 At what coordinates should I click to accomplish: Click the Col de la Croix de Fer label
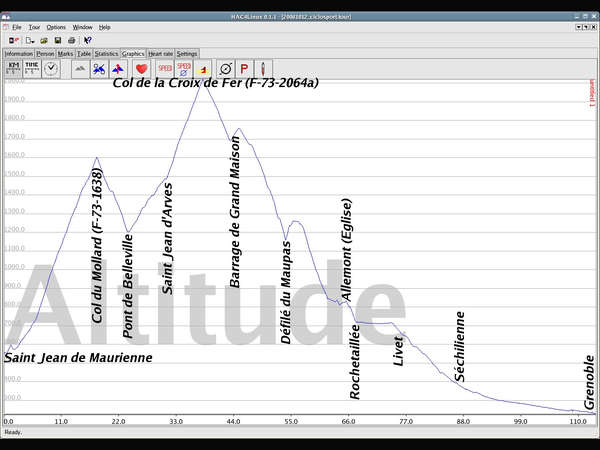point(215,83)
